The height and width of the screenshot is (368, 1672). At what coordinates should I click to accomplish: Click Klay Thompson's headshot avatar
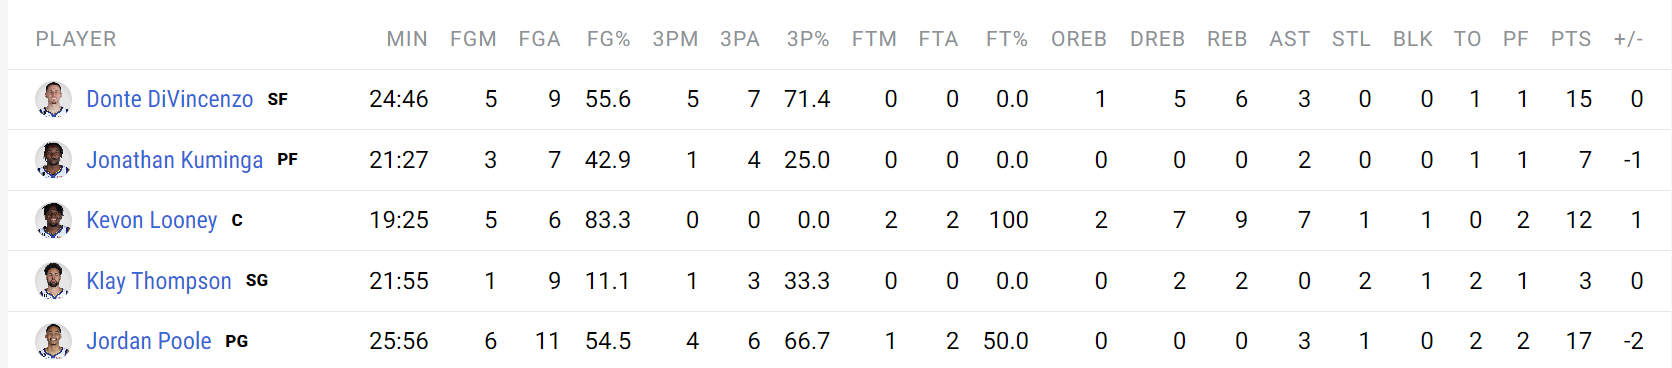pyautogui.click(x=53, y=281)
